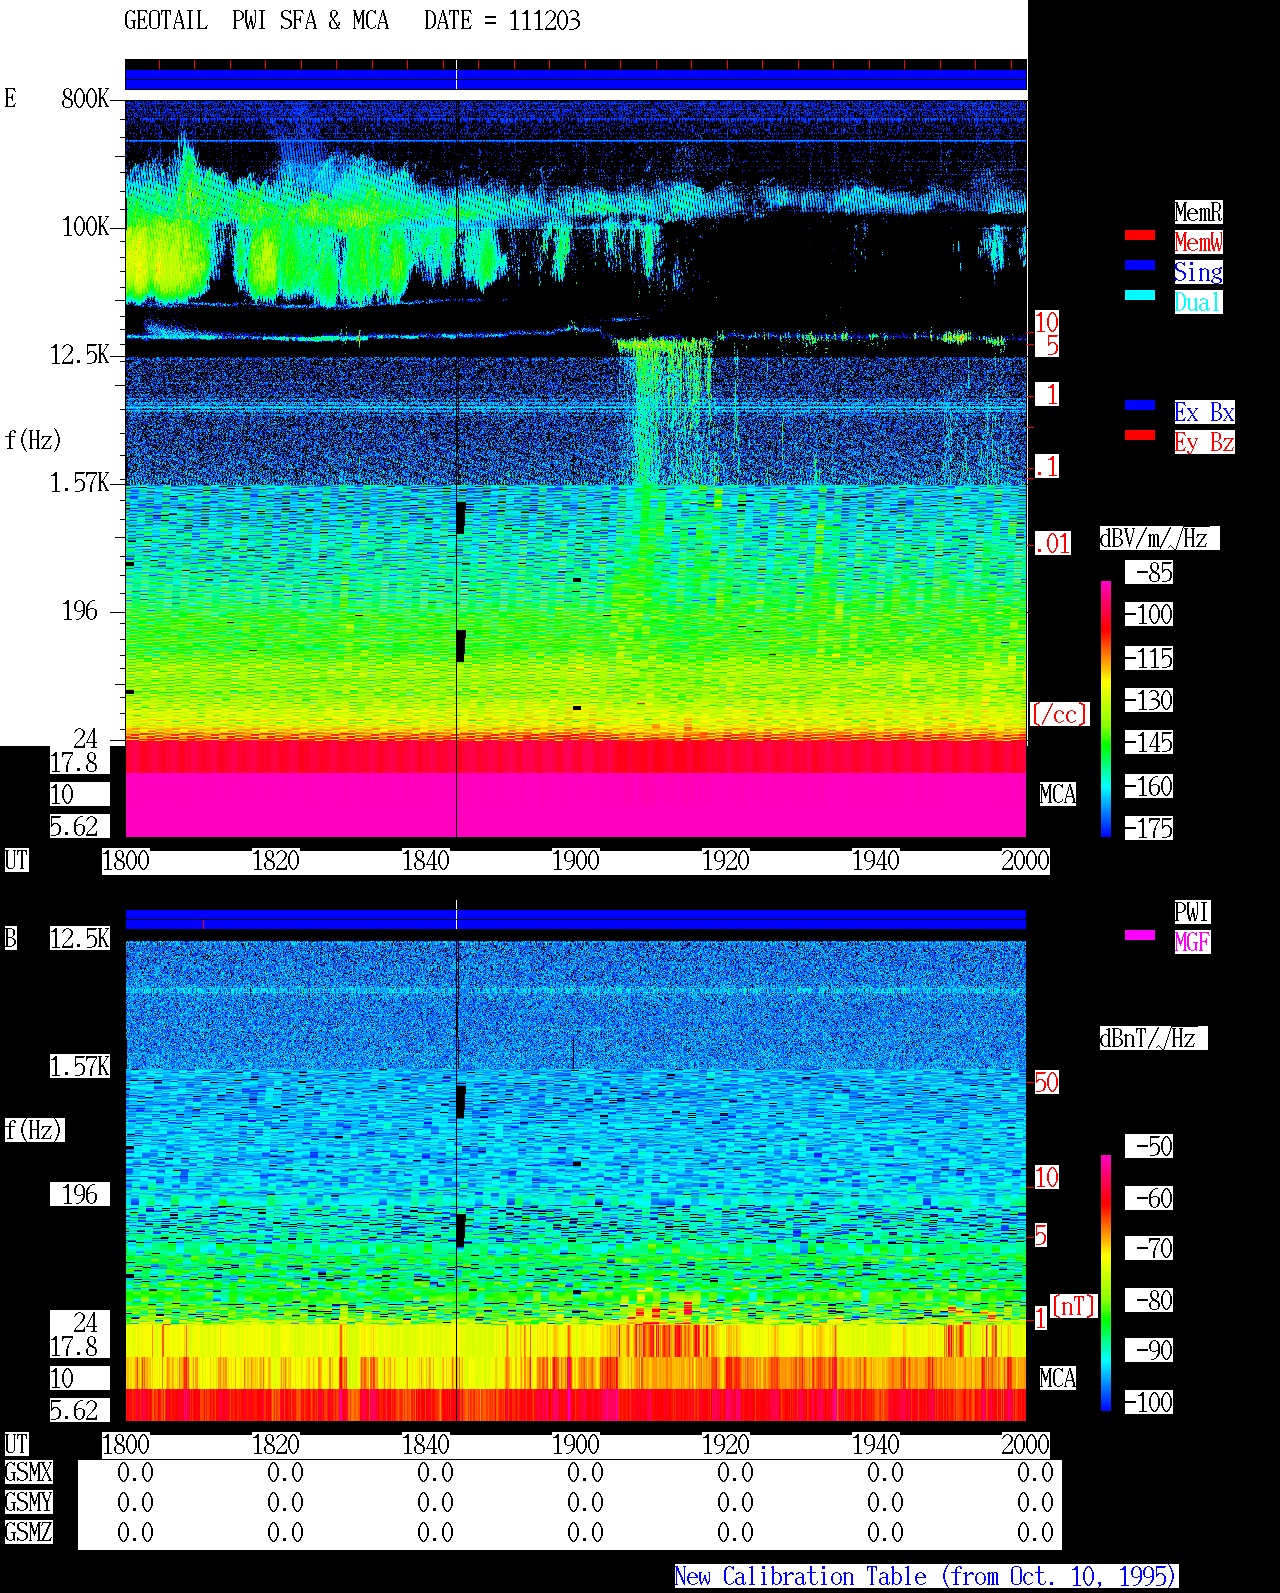The image size is (1280, 1593).
Task: Click the 1920 UT tick under B panel
Action: [726, 1445]
